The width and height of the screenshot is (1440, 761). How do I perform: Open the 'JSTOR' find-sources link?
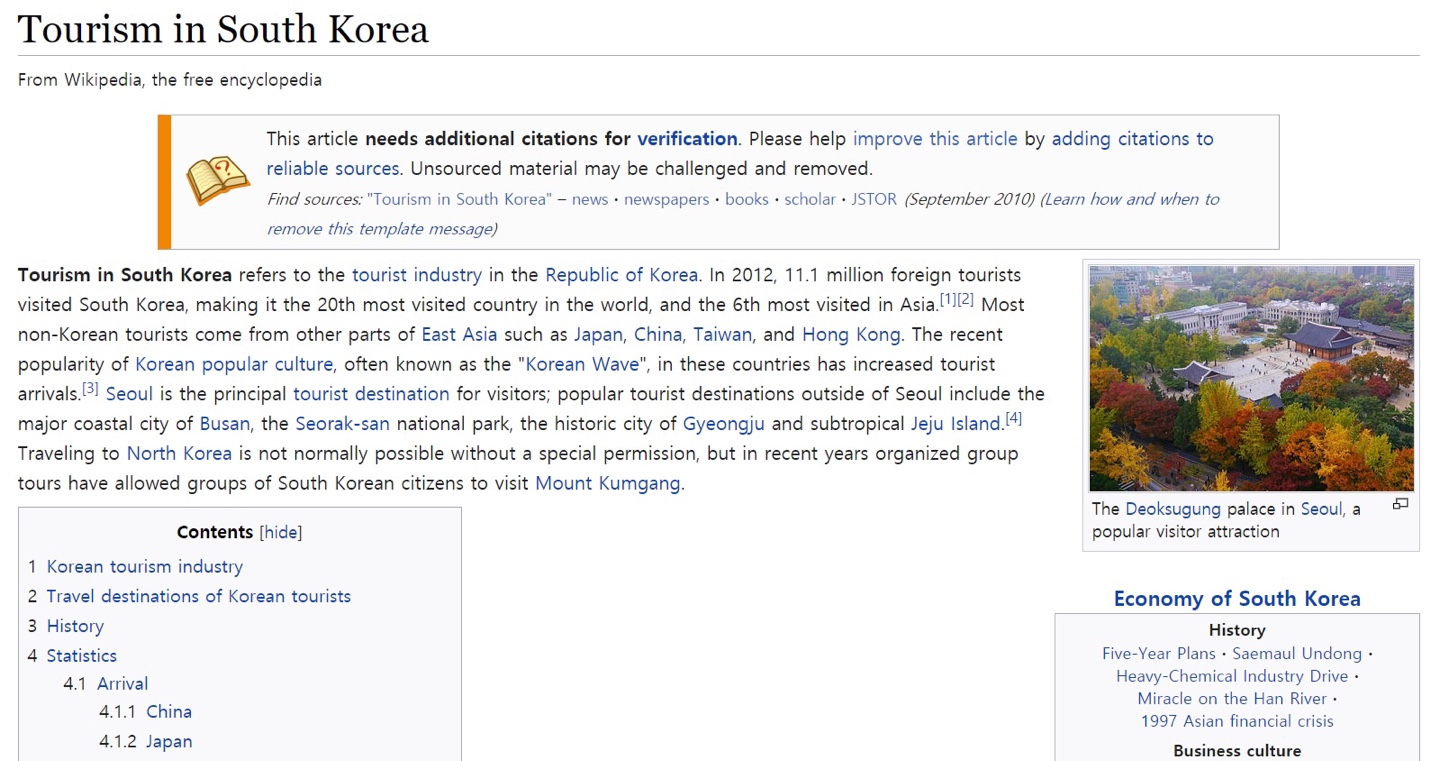point(875,199)
